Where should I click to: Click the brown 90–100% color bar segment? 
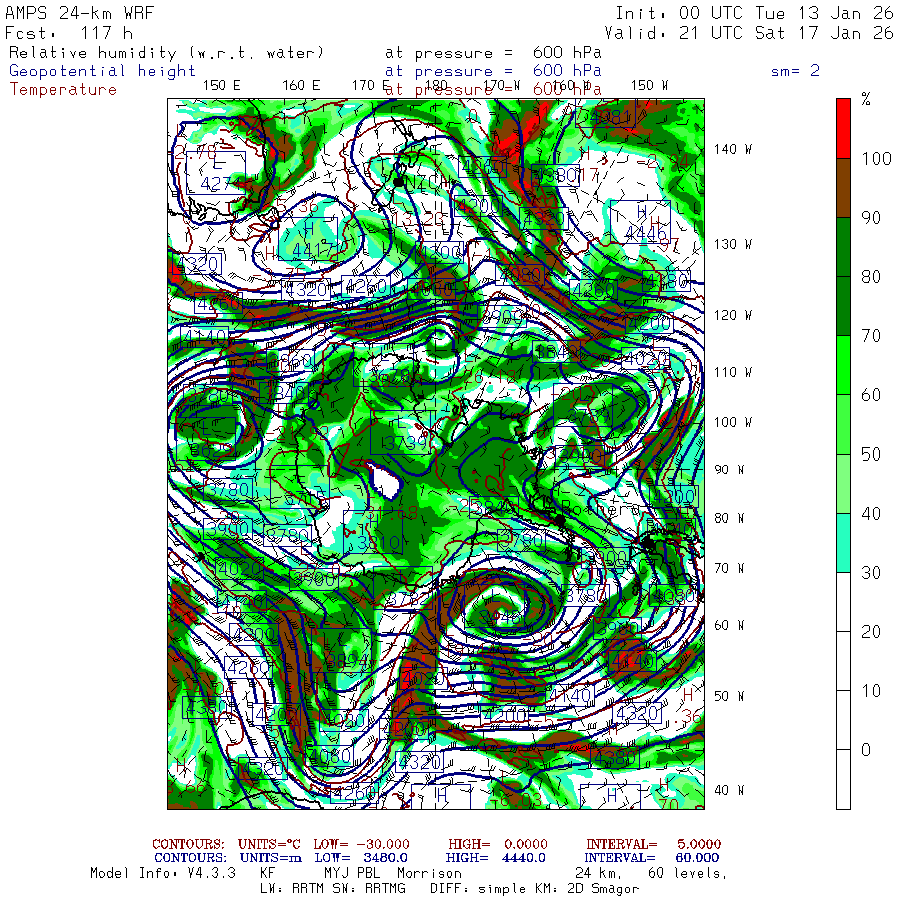click(x=844, y=187)
